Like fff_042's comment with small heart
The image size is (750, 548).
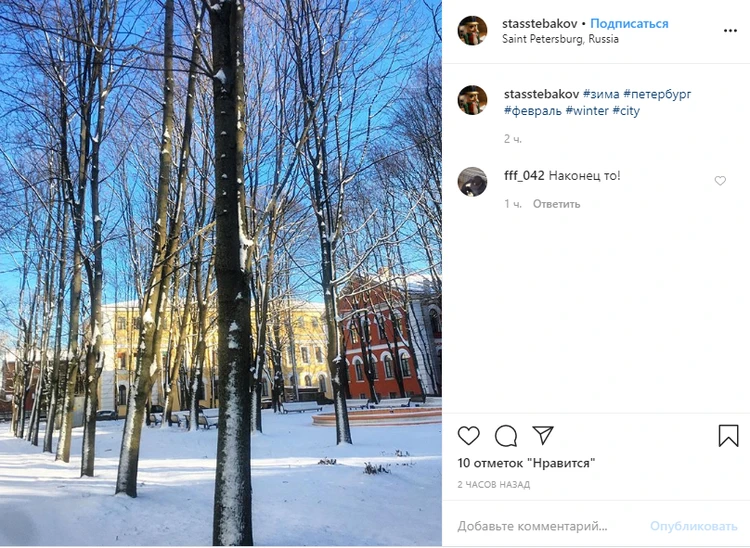coord(720,181)
